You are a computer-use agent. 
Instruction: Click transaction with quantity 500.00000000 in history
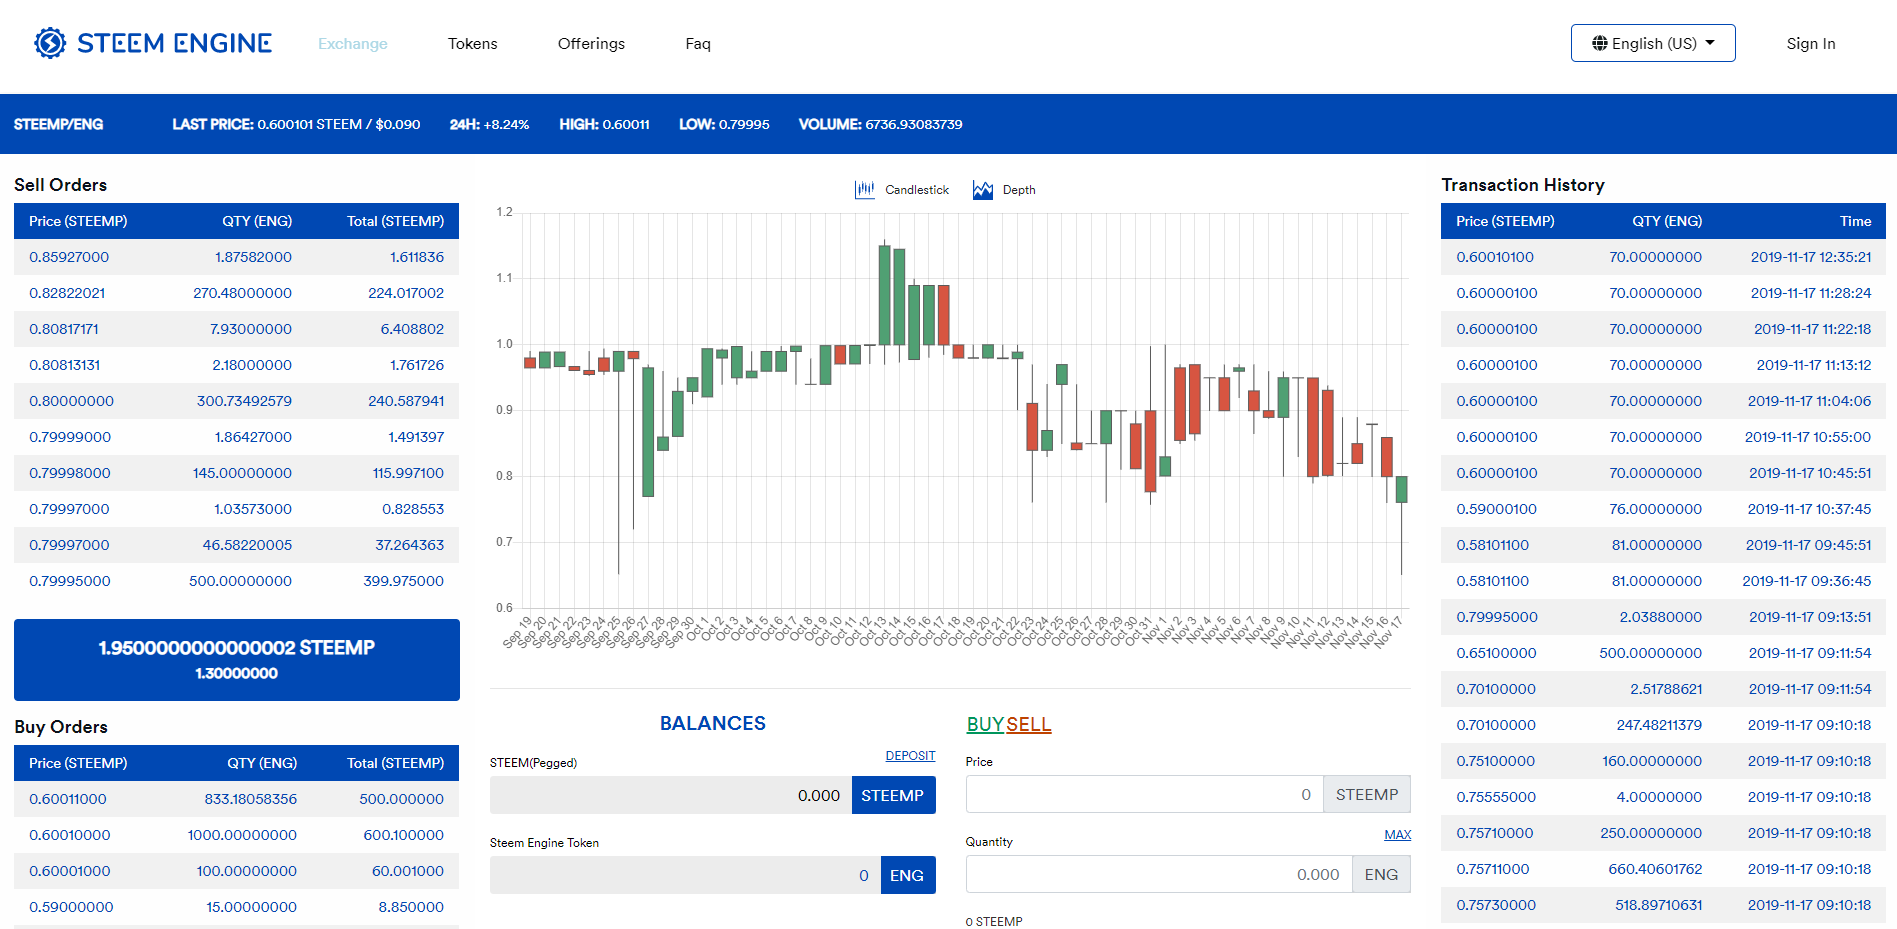coord(1663,653)
